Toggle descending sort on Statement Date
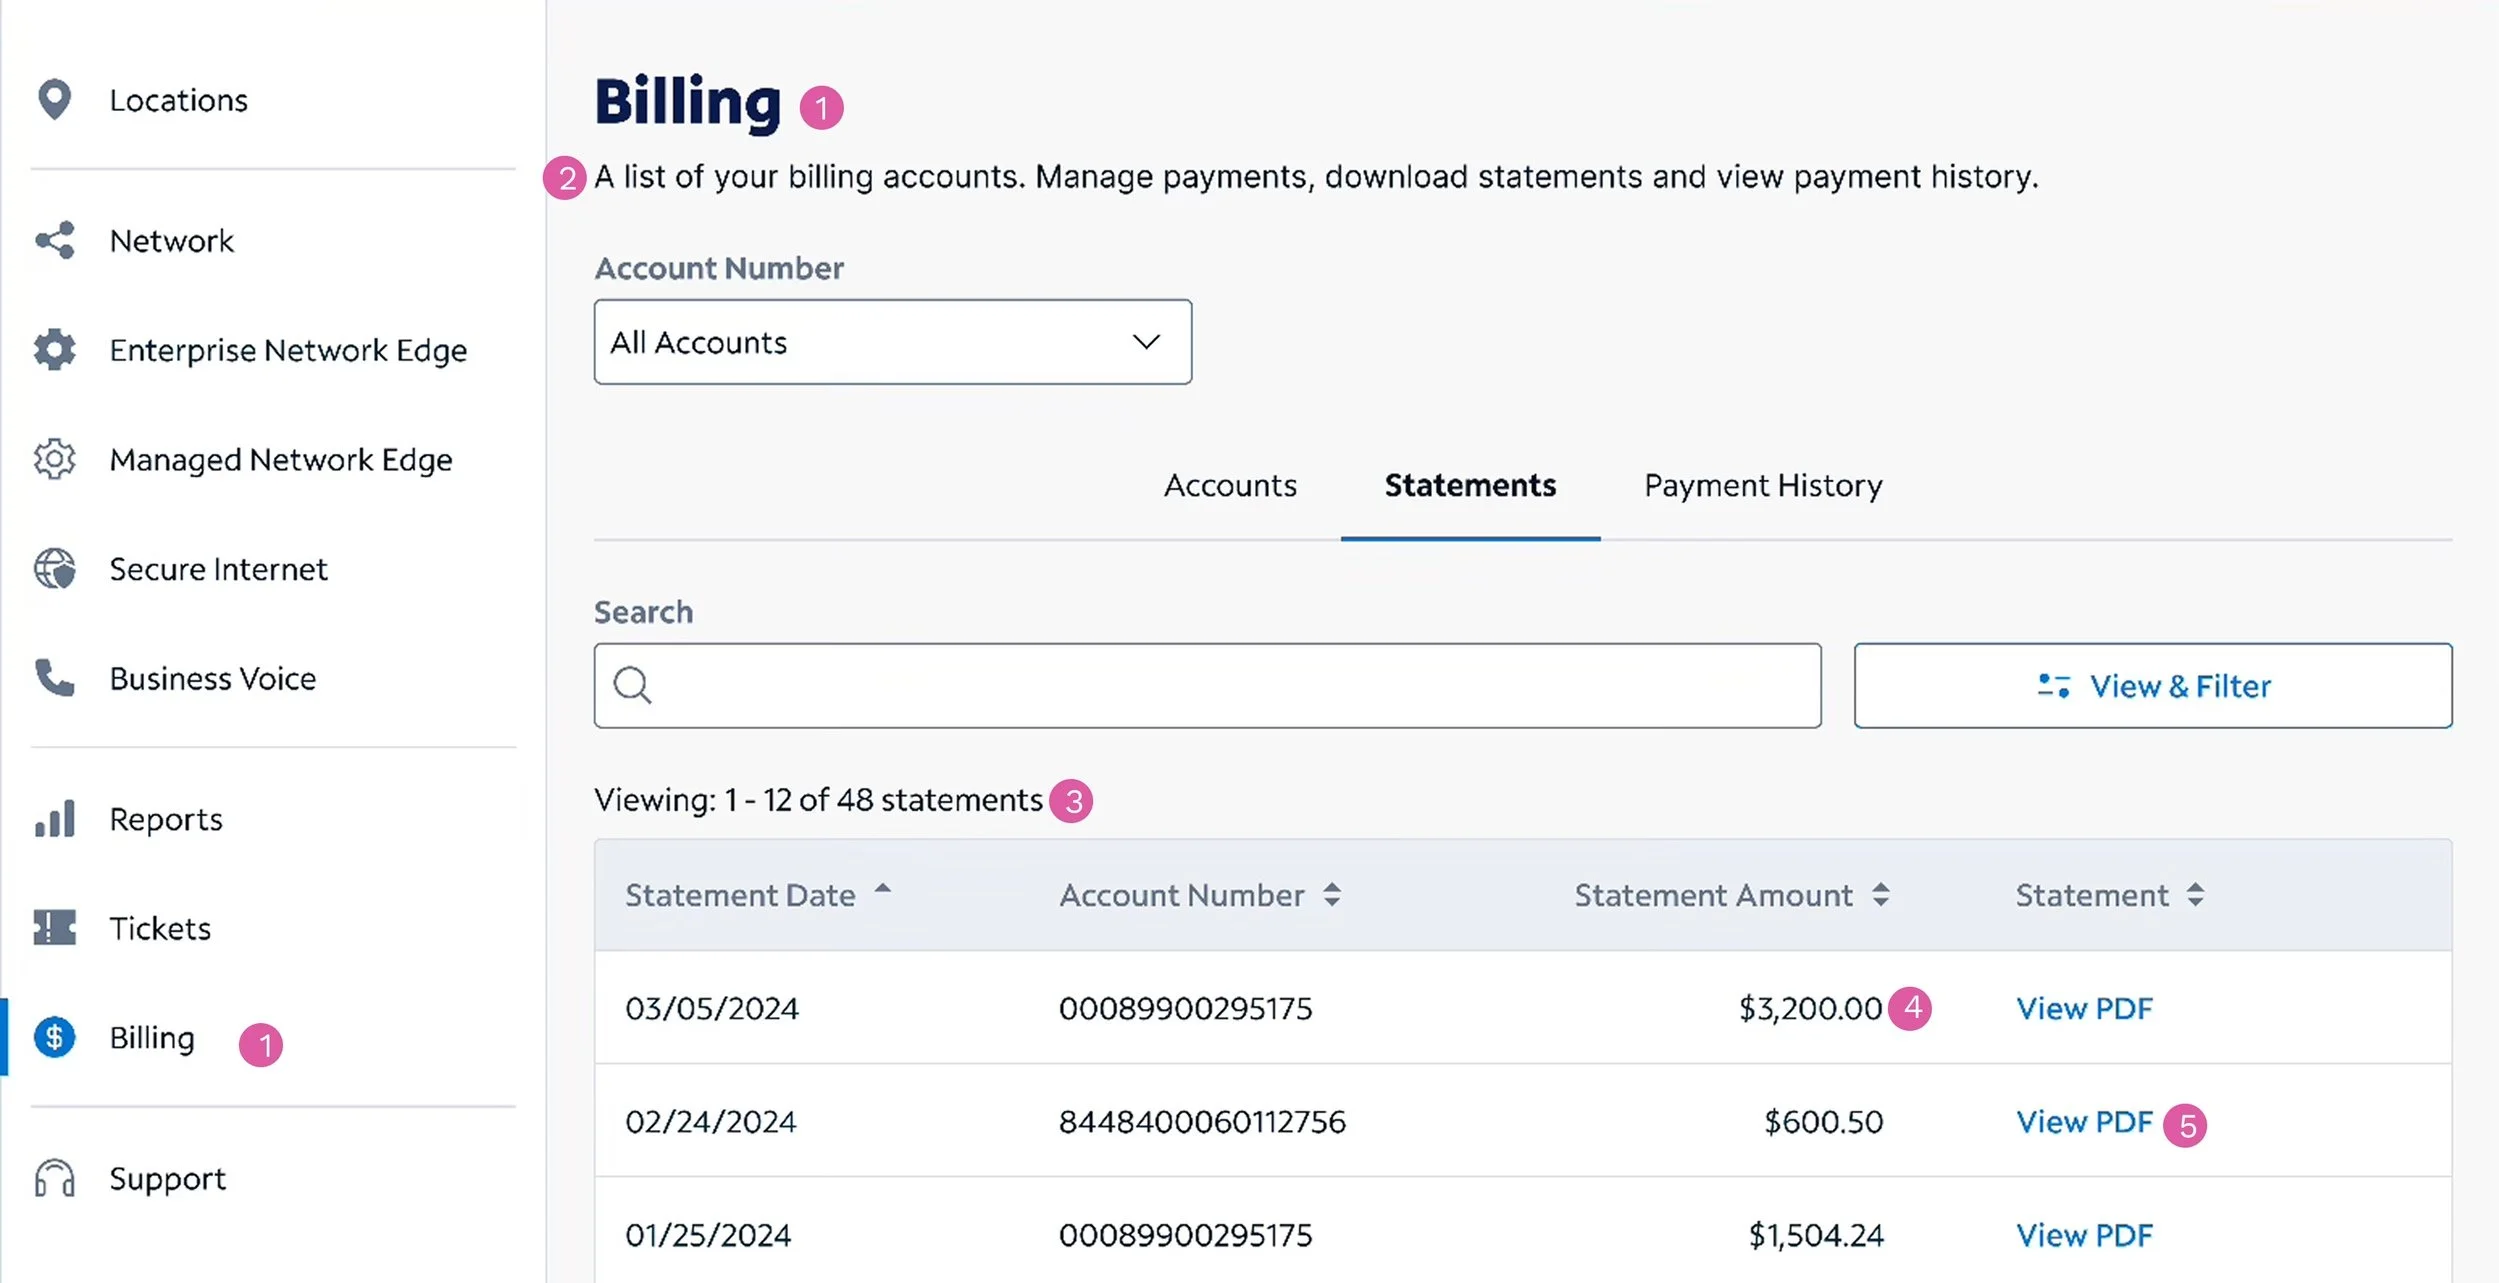2499x1283 pixels. [884, 893]
